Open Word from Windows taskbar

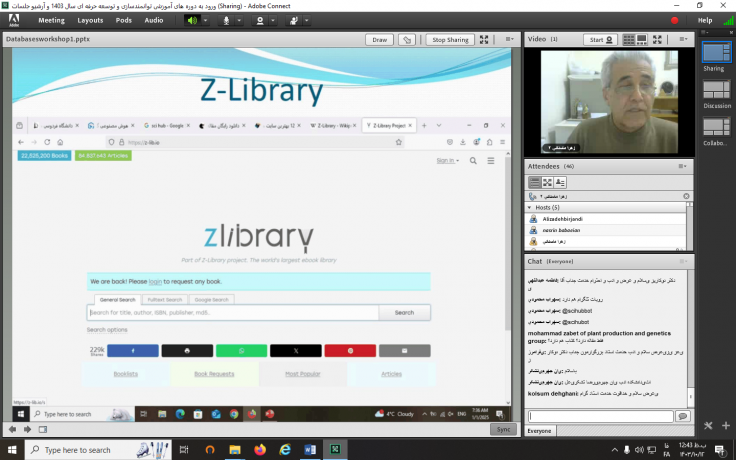click(310, 450)
